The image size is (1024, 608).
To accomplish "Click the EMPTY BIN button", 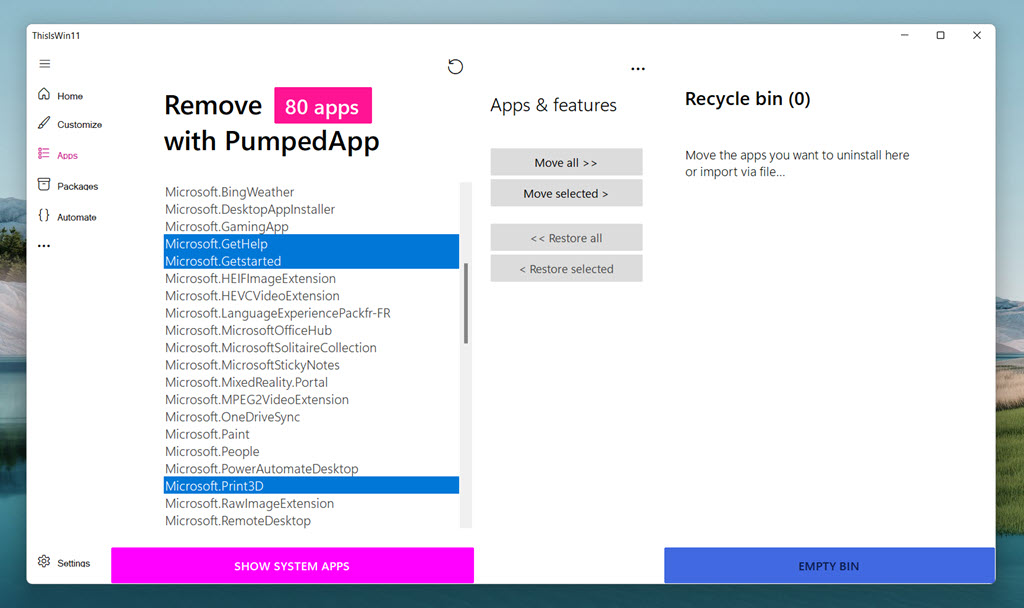I will [x=829, y=566].
